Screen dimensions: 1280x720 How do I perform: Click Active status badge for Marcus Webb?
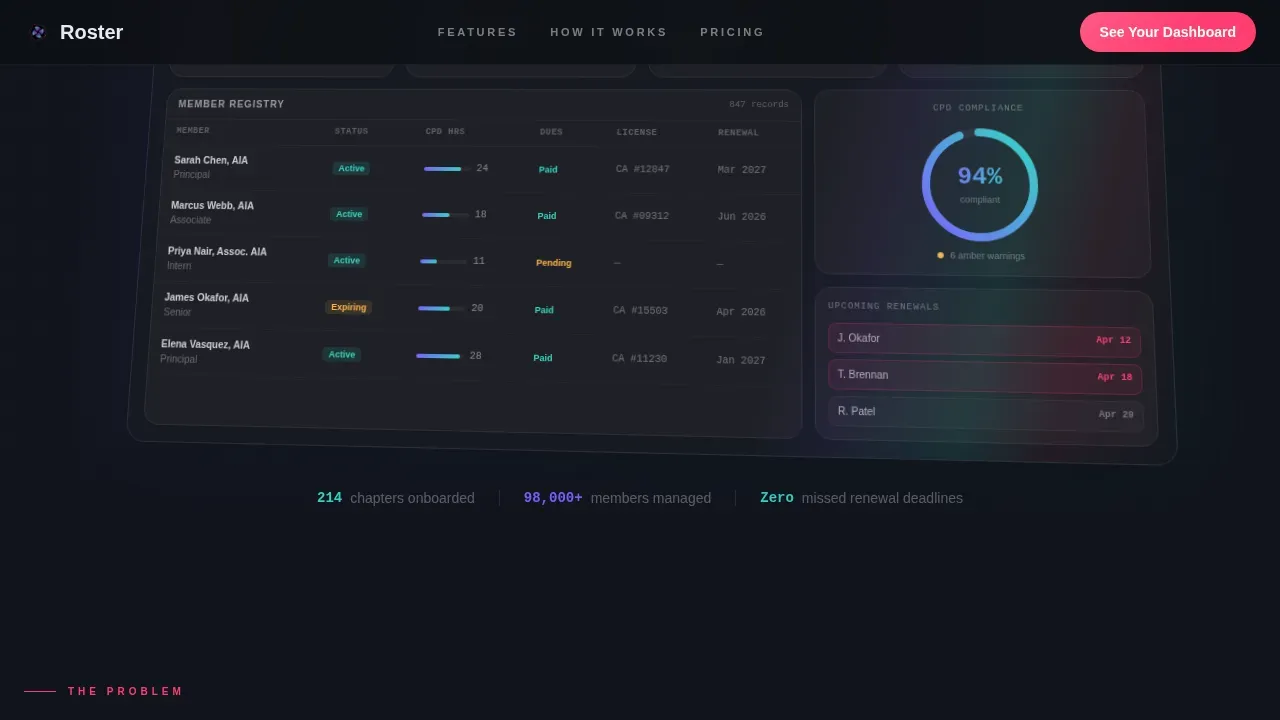[349, 214]
